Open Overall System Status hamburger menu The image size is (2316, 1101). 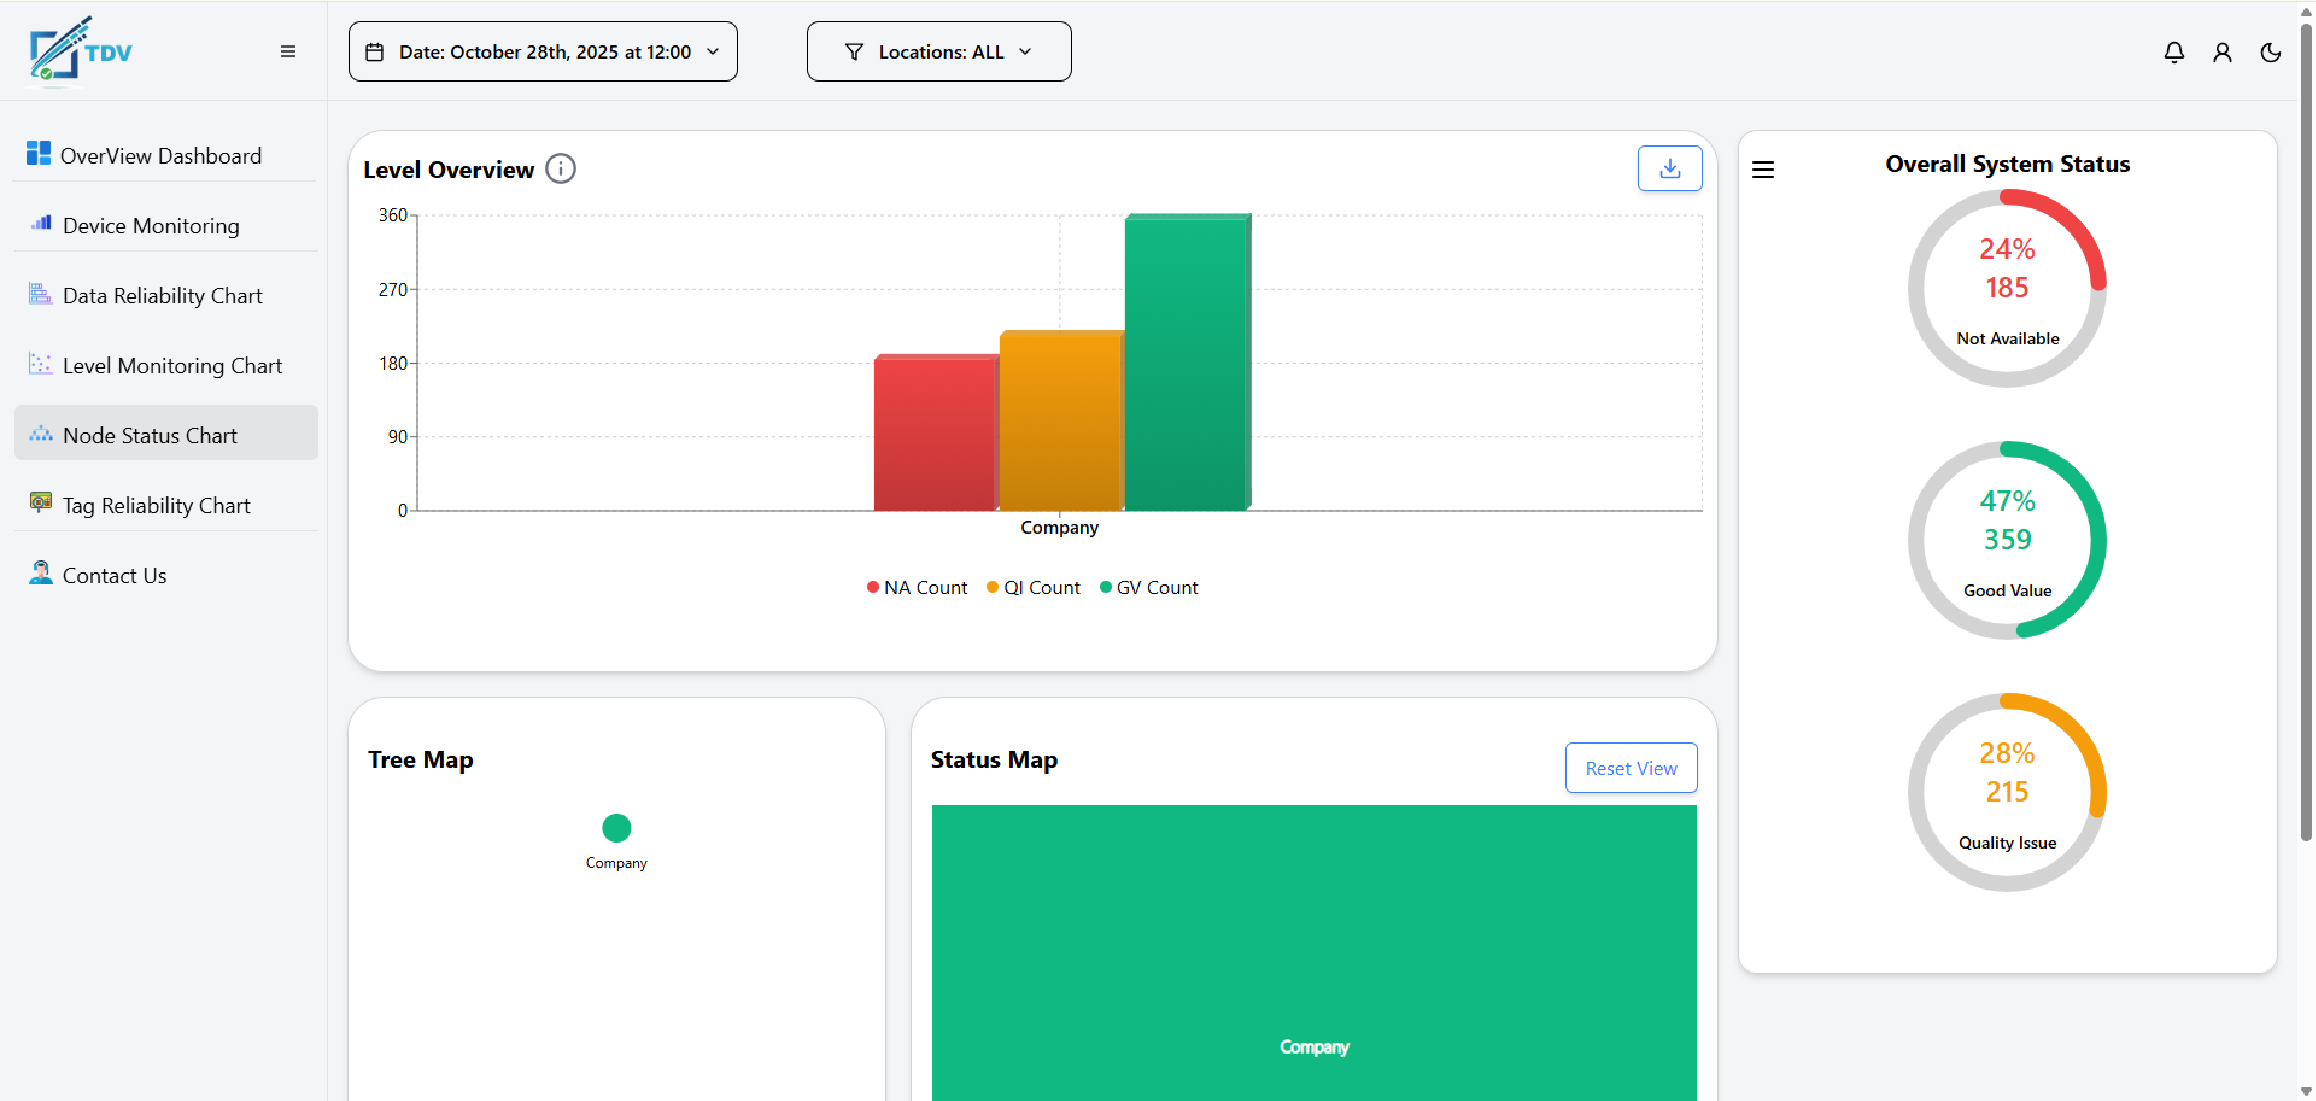(x=1763, y=169)
